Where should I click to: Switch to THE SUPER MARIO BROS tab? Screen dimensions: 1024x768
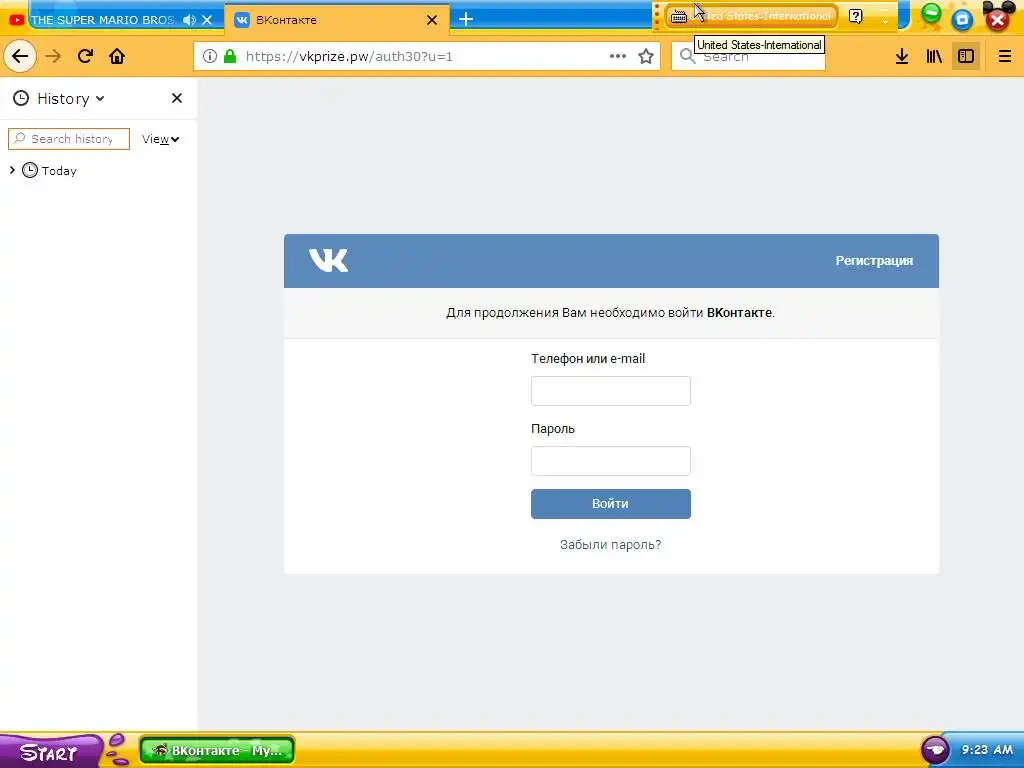coord(103,20)
